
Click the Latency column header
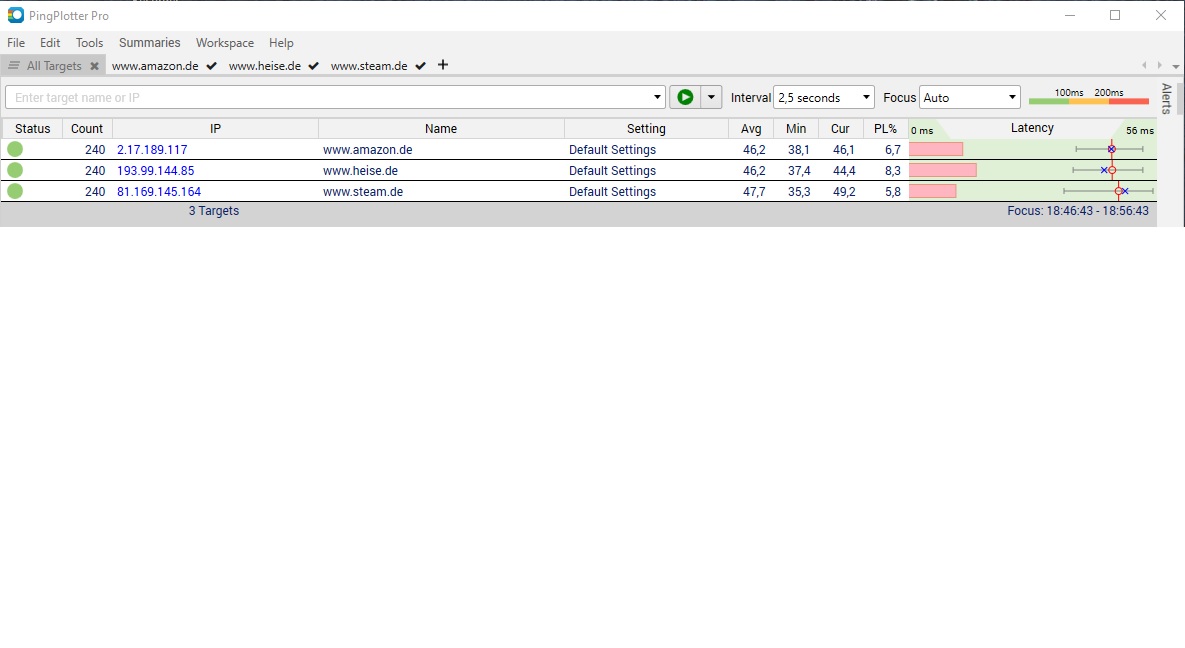point(1032,128)
